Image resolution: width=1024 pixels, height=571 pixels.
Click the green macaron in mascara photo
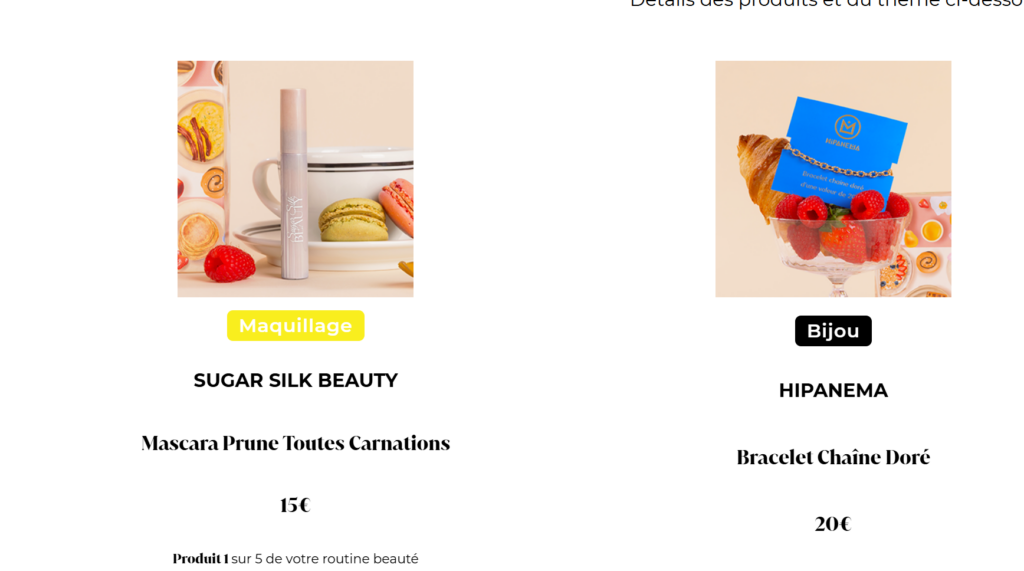[x=352, y=219]
